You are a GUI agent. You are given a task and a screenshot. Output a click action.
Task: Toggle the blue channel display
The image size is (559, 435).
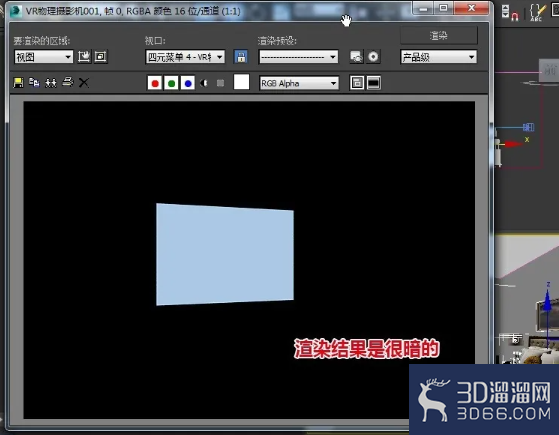tap(188, 83)
